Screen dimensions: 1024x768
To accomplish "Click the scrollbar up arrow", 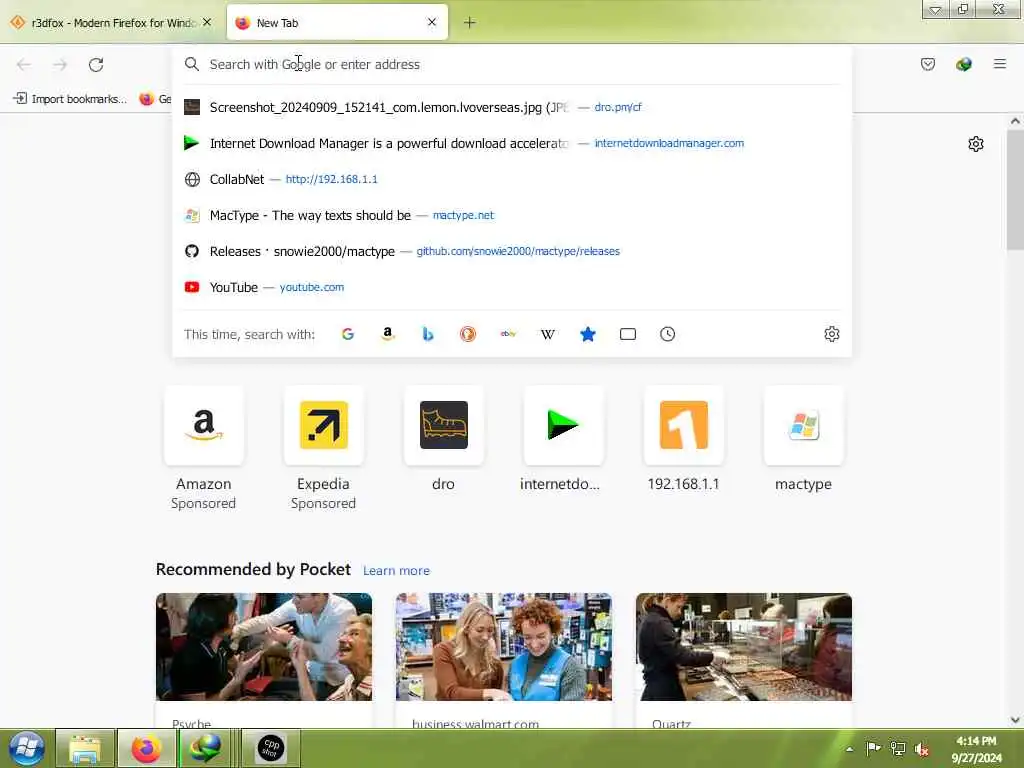I will pos(1015,121).
